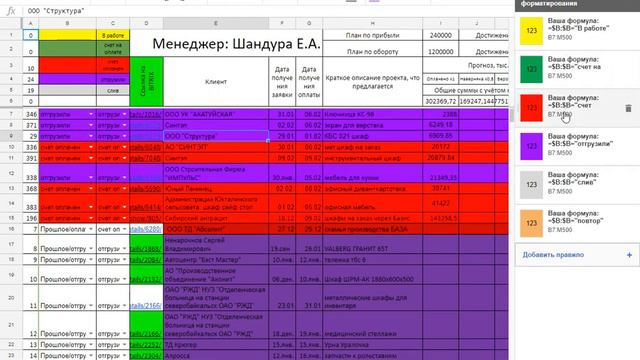
Task: Open column B dropdown in row 12
Action: [91, 178]
